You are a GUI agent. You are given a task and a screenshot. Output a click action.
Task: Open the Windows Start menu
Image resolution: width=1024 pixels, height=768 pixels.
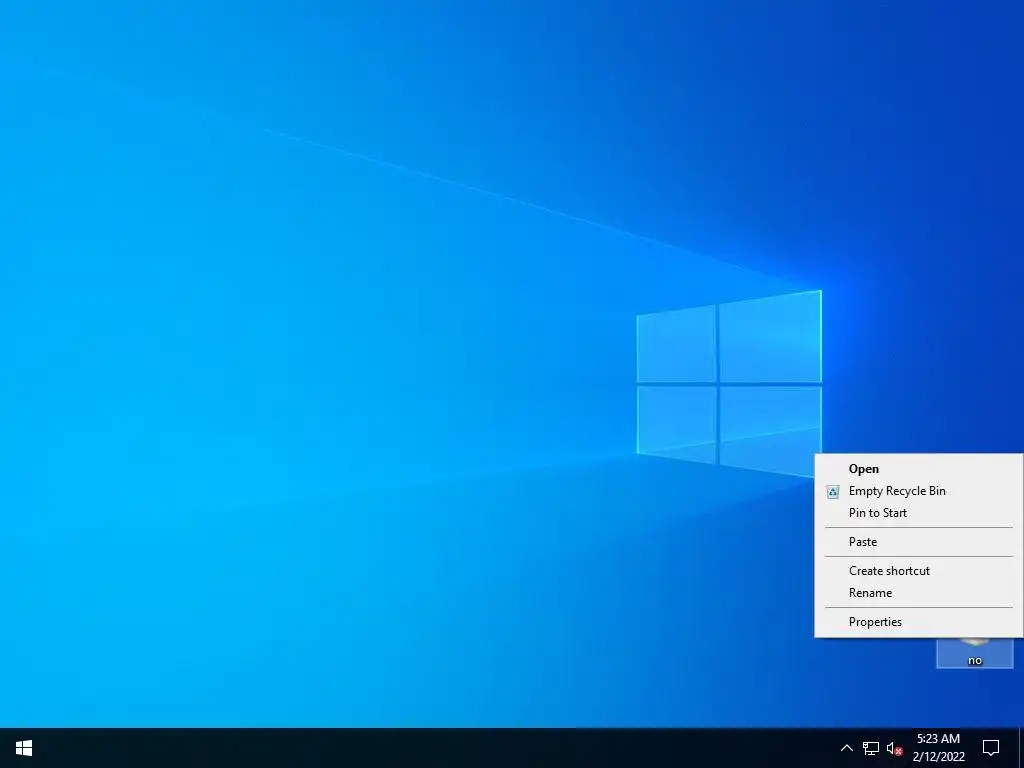point(24,748)
